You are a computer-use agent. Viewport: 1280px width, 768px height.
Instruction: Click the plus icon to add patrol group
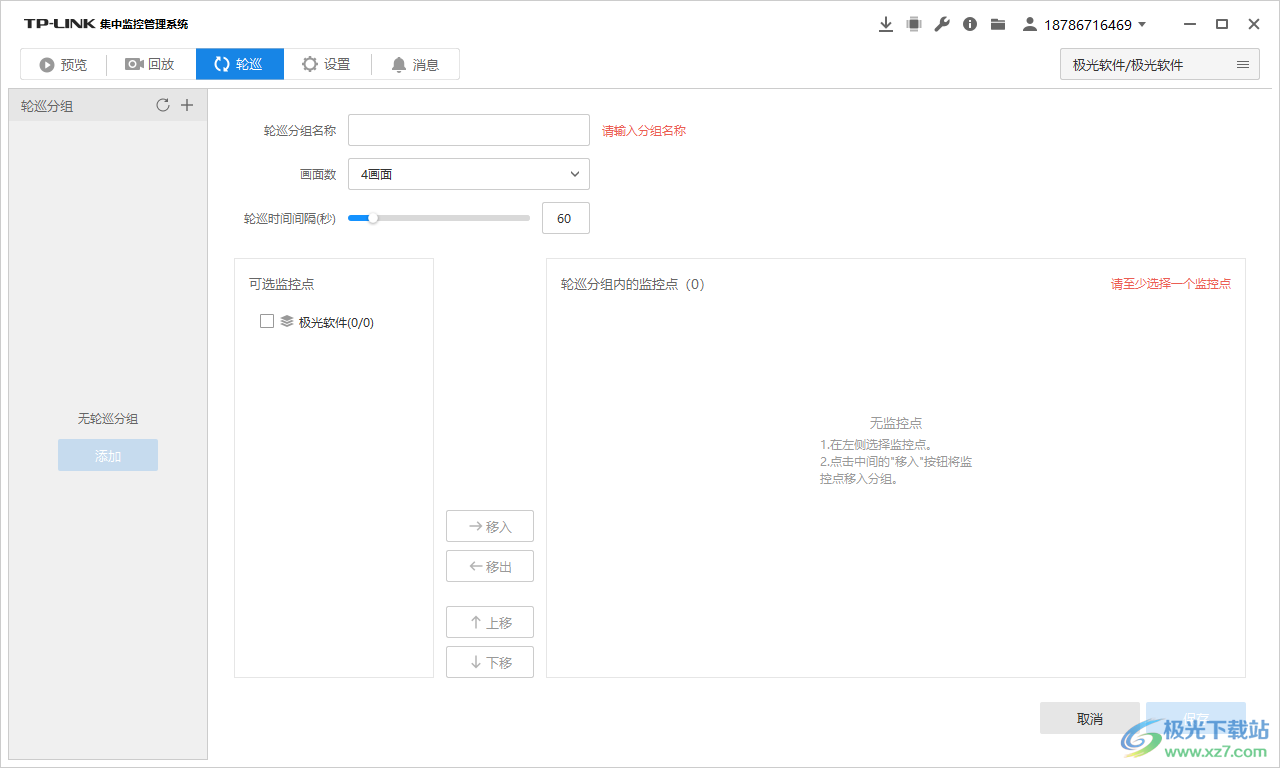point(187,104)
